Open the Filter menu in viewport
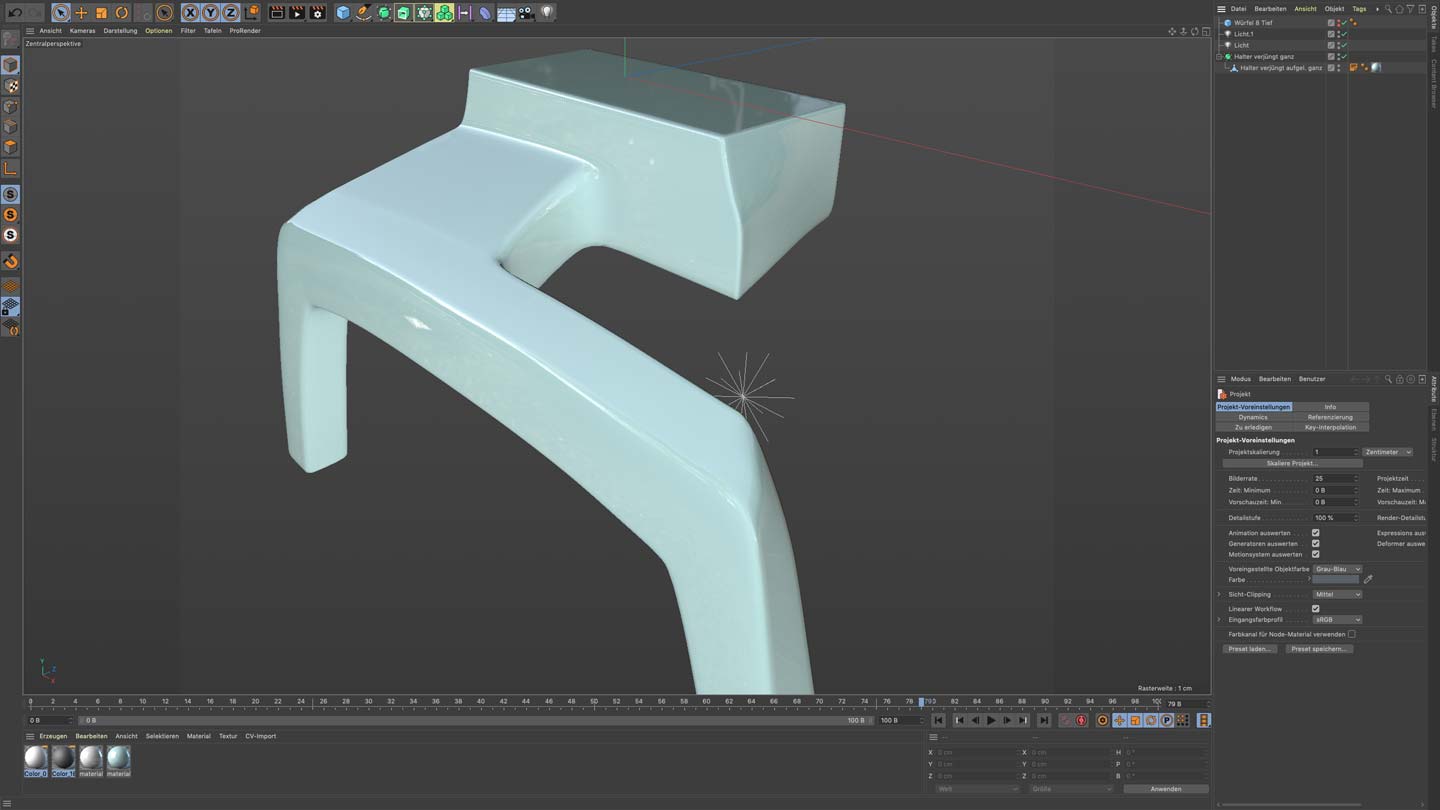The height and width of the screenshot is (810, 1440). [x=188, y=31]
